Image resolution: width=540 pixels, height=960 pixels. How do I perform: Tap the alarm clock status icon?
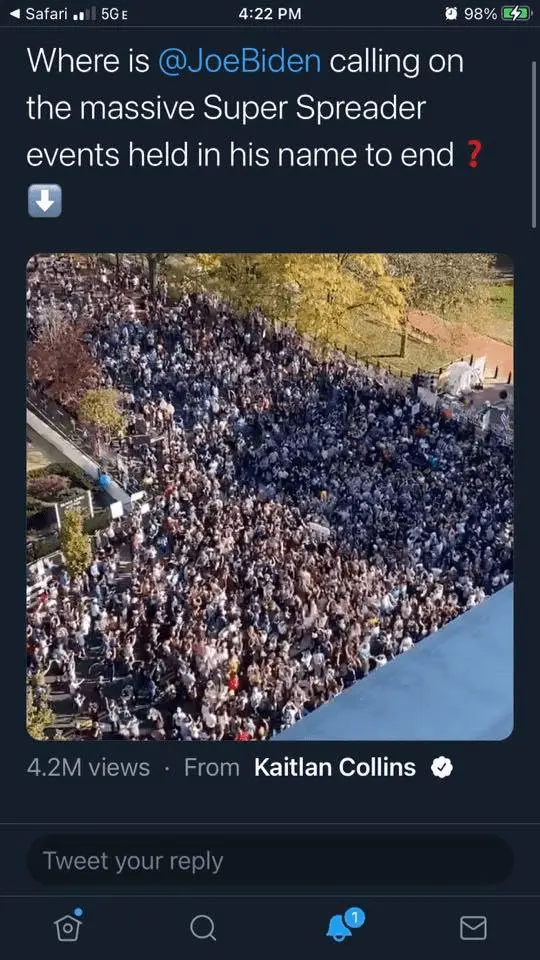(451, 13)
